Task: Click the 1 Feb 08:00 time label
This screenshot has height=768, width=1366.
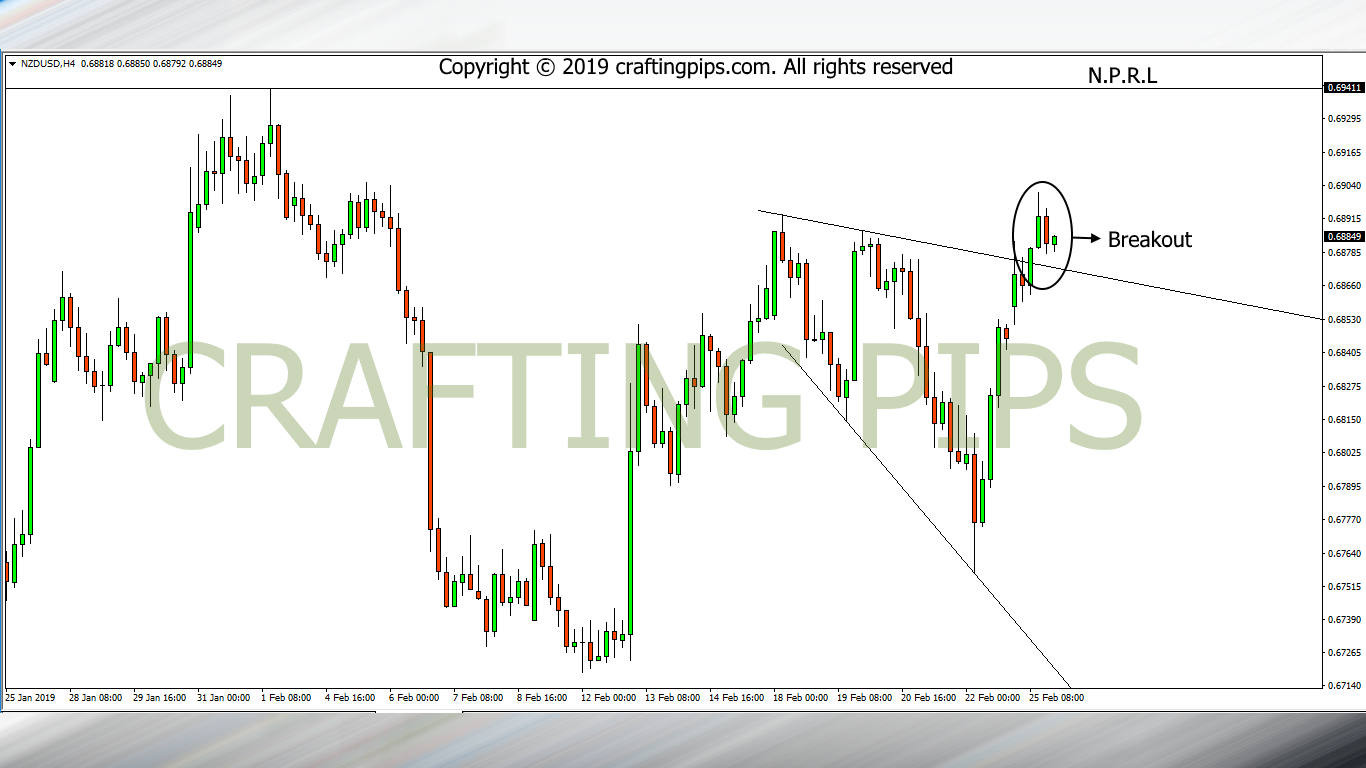Action: click(287, 697)
